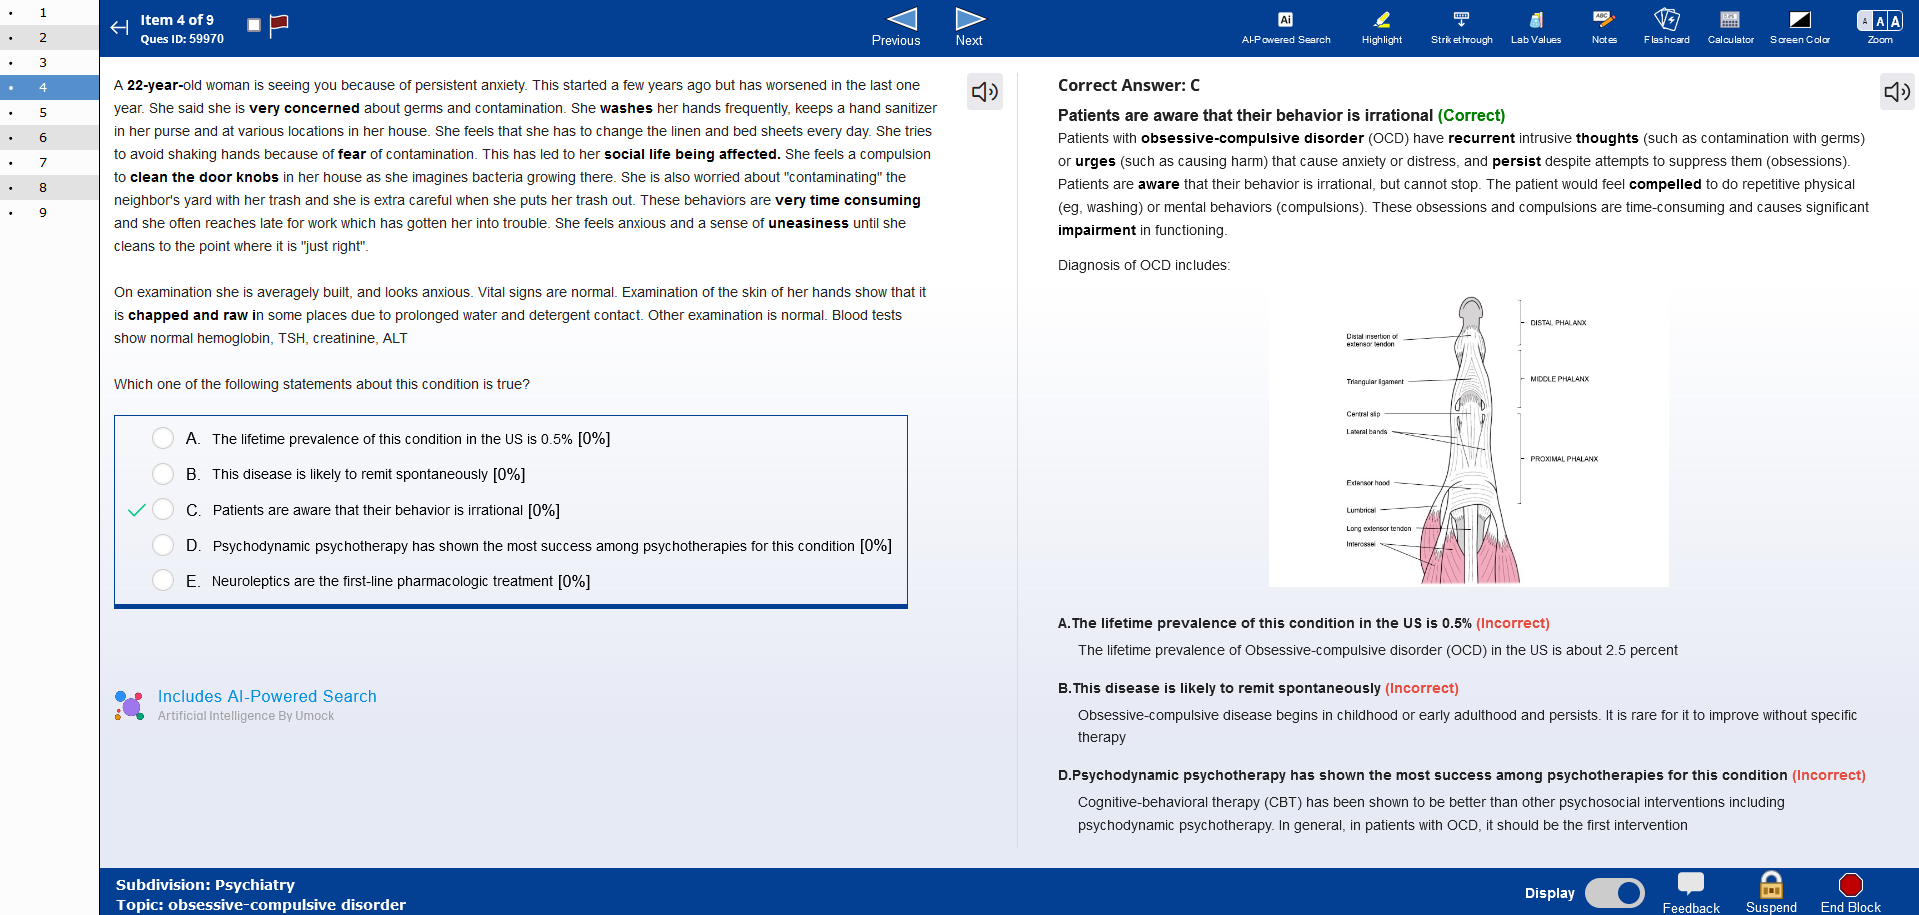Open the Calculator
Screen dimensions: 1919x915
[x=1730, y=28]
